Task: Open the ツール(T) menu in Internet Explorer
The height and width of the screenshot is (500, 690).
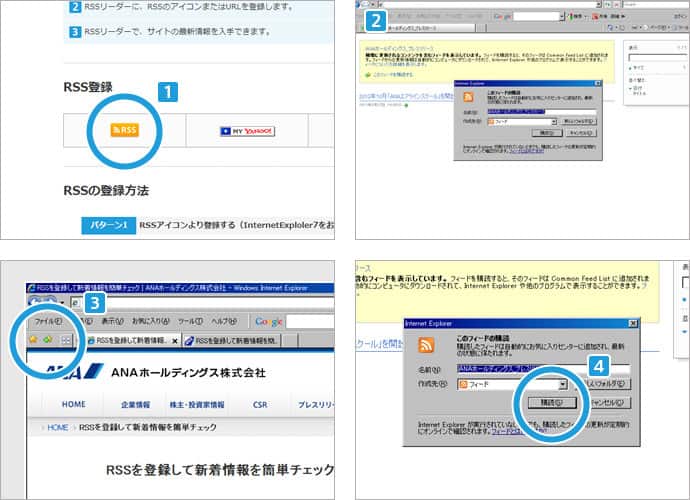Action: point(189,321)
